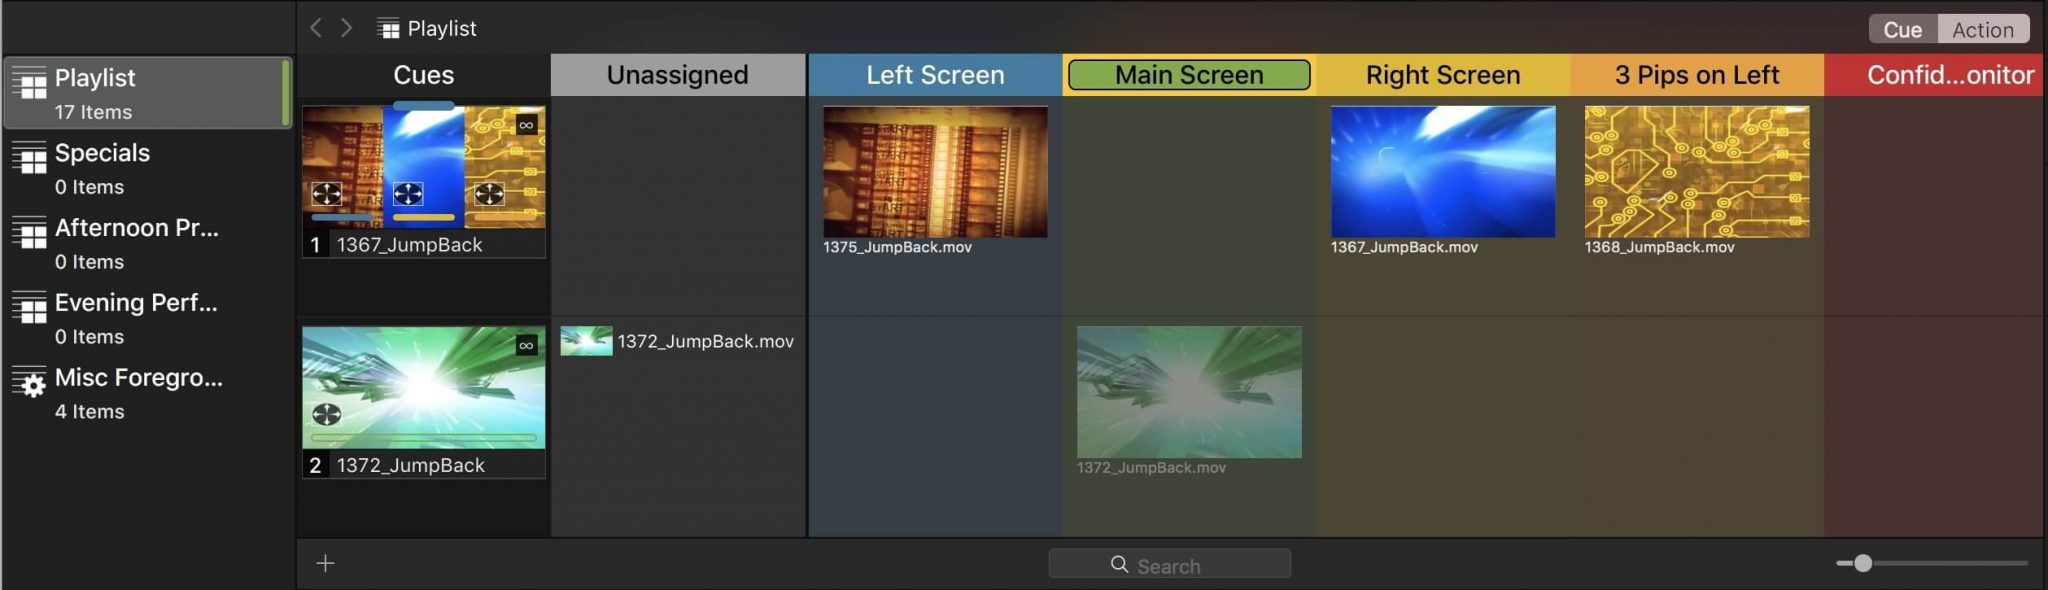Select the Main Screen column header
The height and width of the screenshot is (590, 2048).
point(1189,75)
